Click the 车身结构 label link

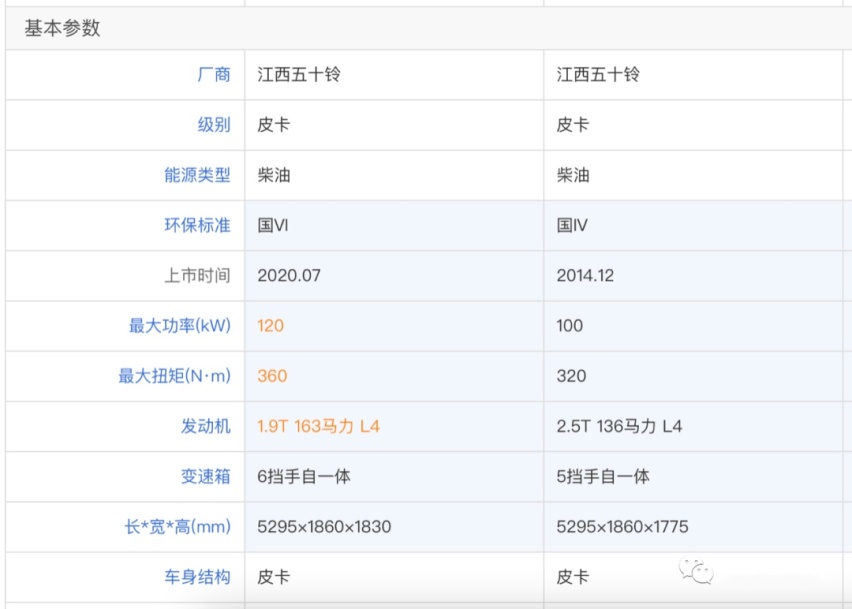point(197,577)
